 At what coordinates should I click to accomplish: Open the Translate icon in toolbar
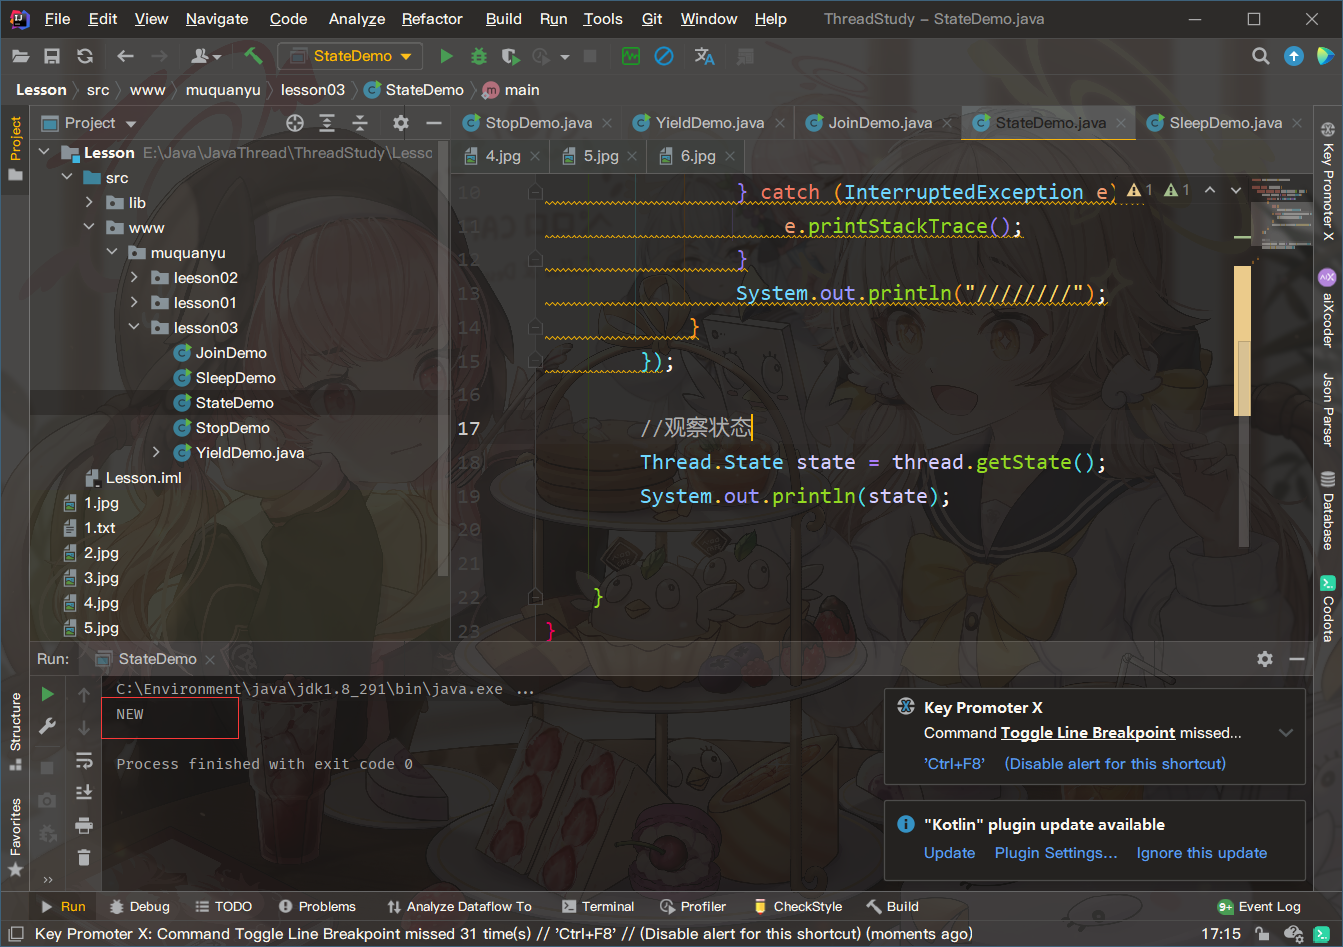(x=704, y=57)
